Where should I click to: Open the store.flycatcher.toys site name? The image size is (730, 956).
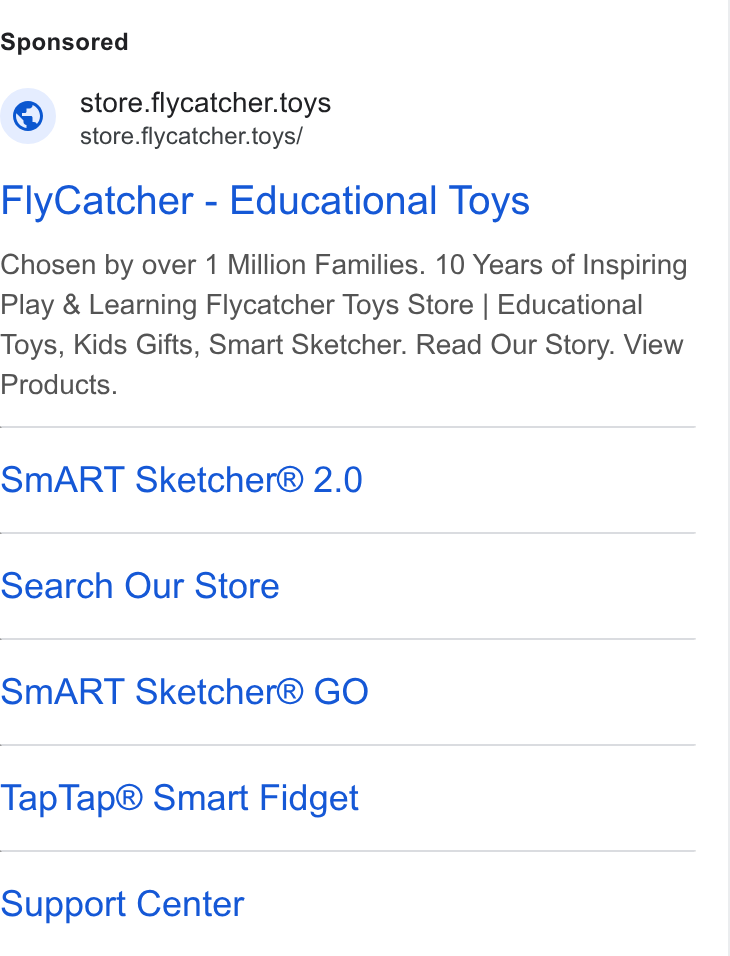206,102
